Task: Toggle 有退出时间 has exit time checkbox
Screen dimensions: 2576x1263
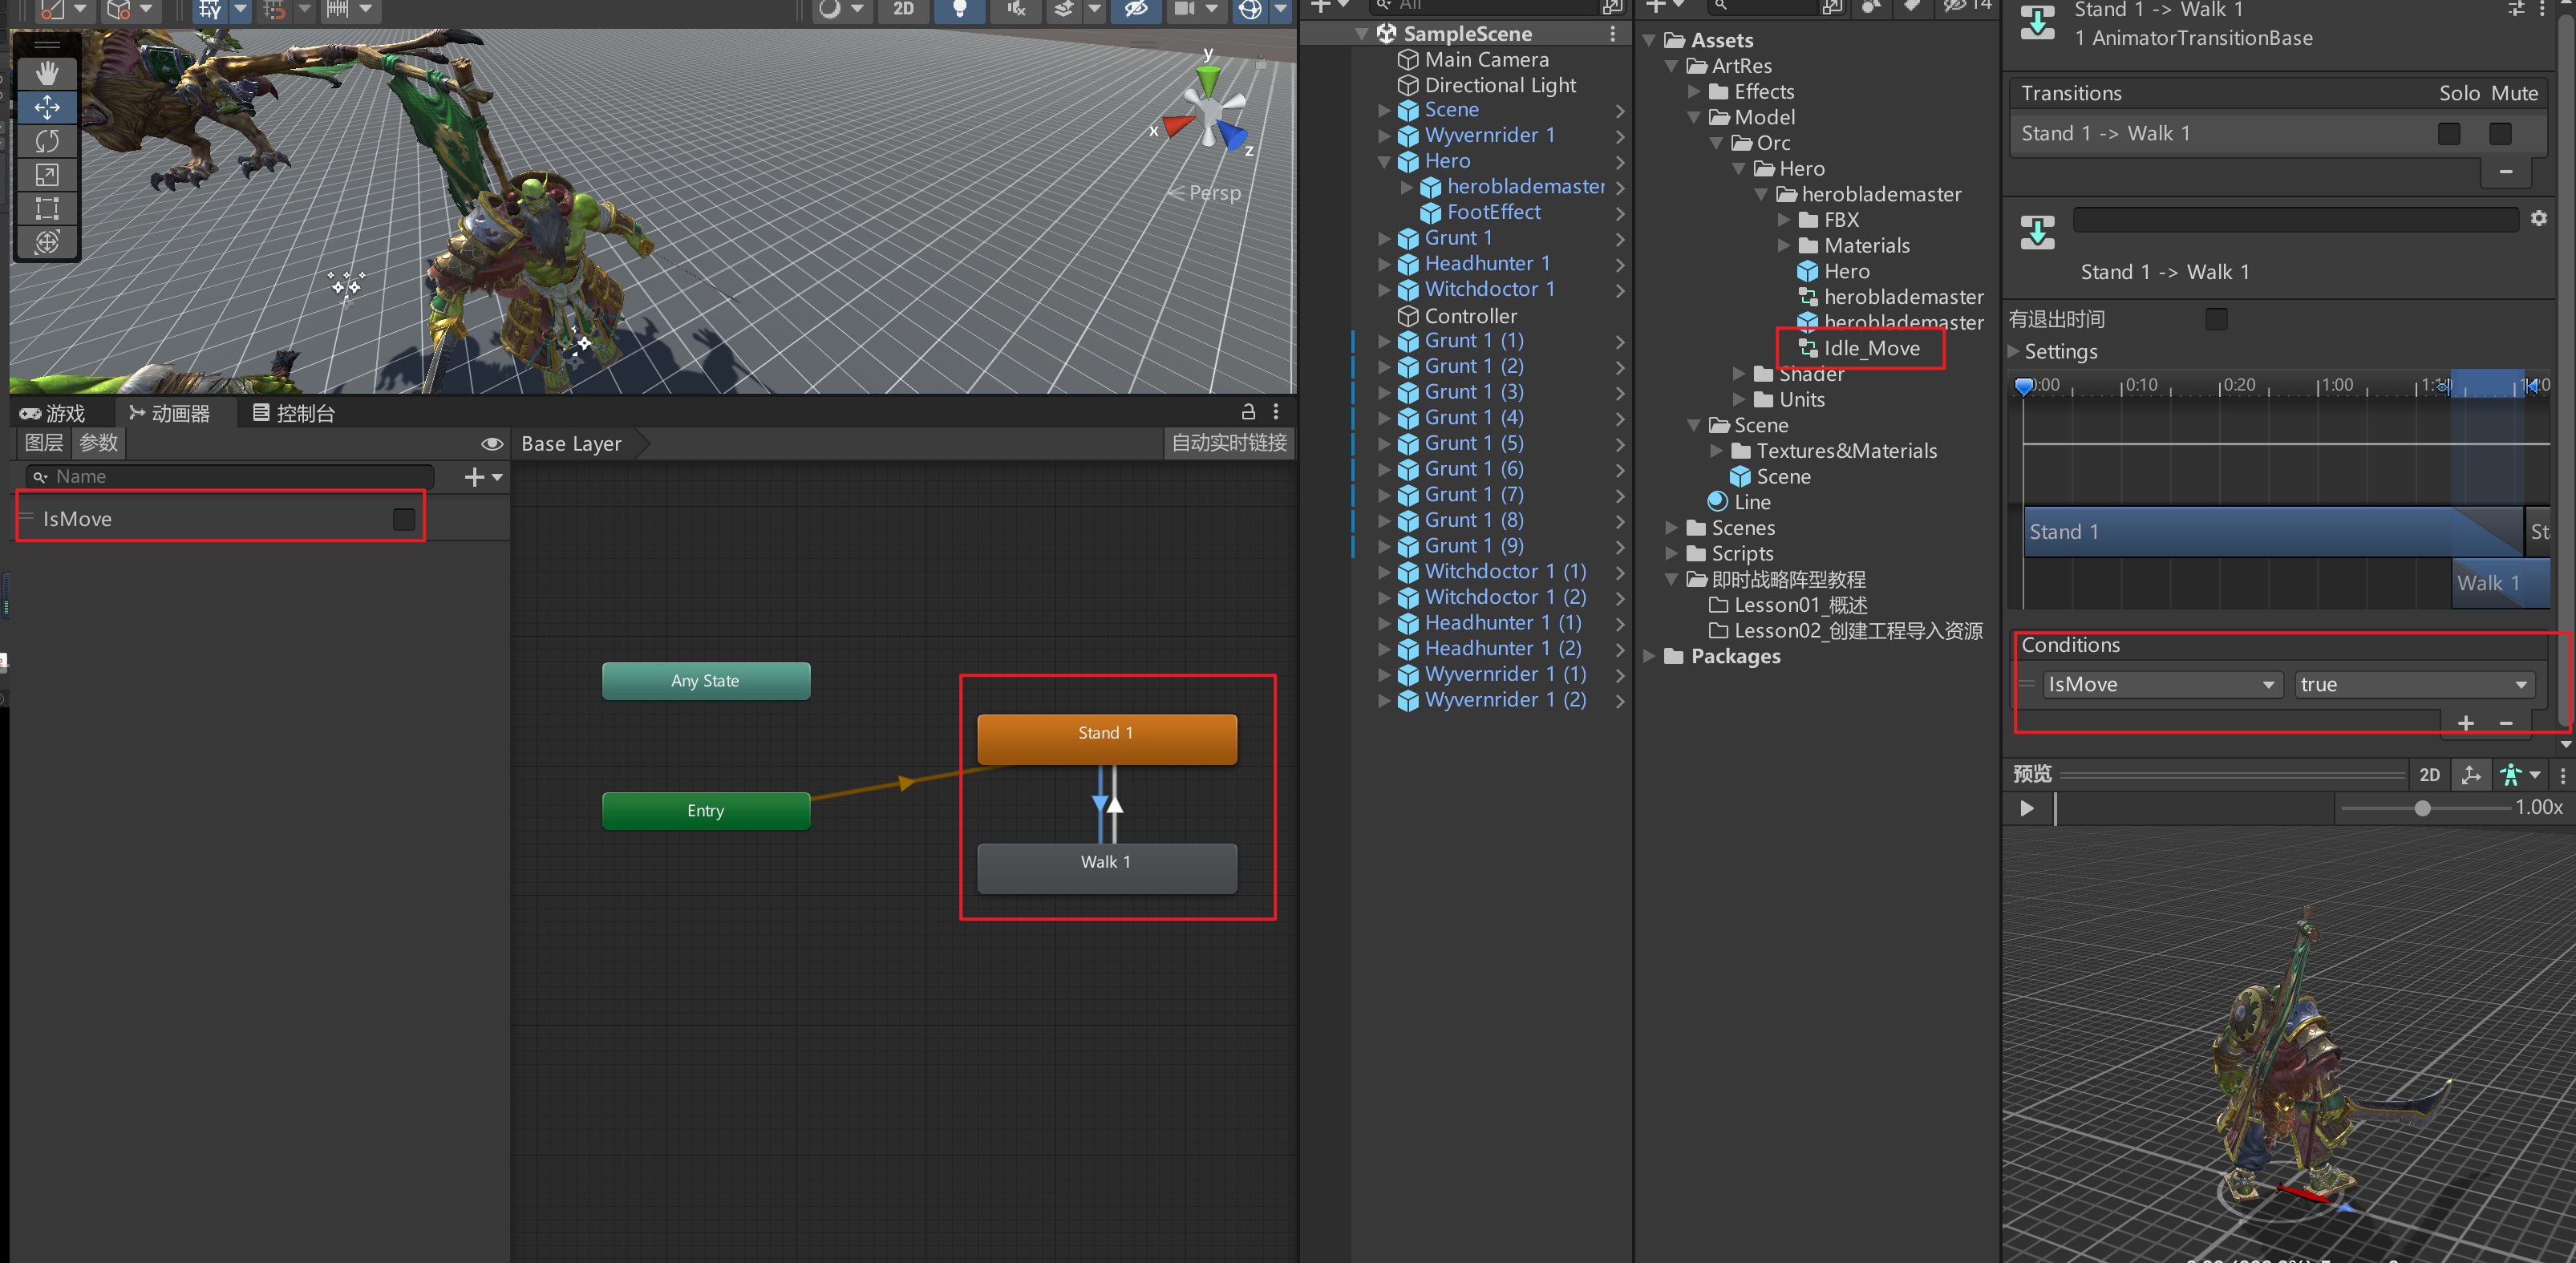Action: (x=2216, y=319)
